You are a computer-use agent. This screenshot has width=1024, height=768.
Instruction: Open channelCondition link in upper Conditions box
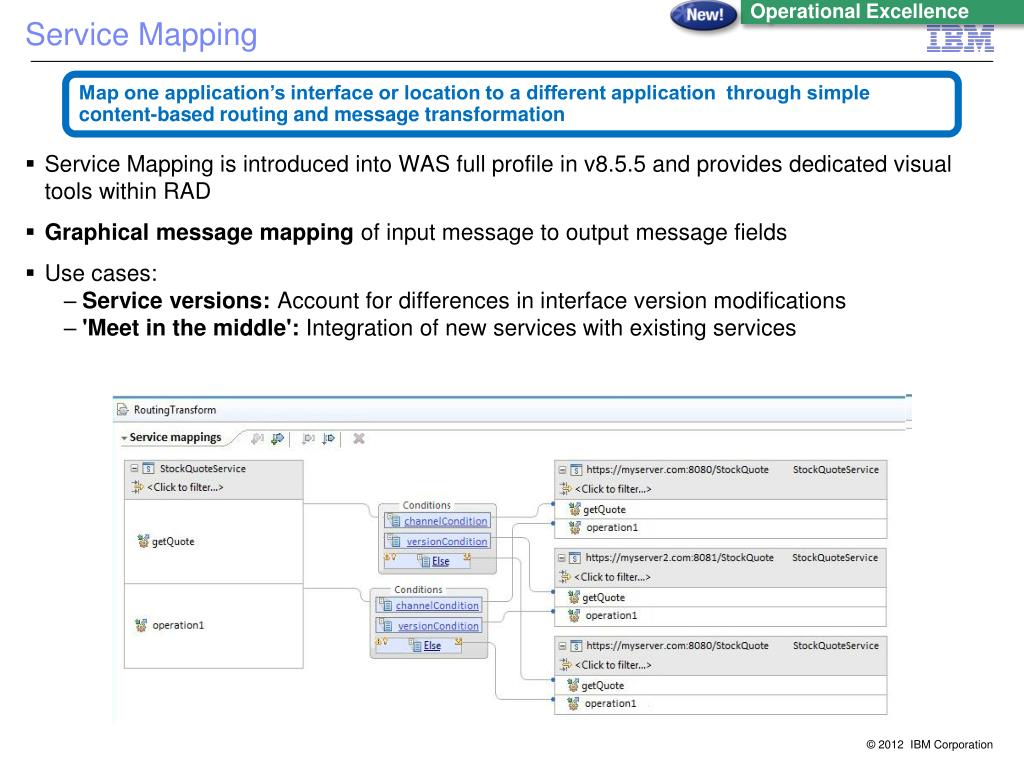(x=445, y=521)
